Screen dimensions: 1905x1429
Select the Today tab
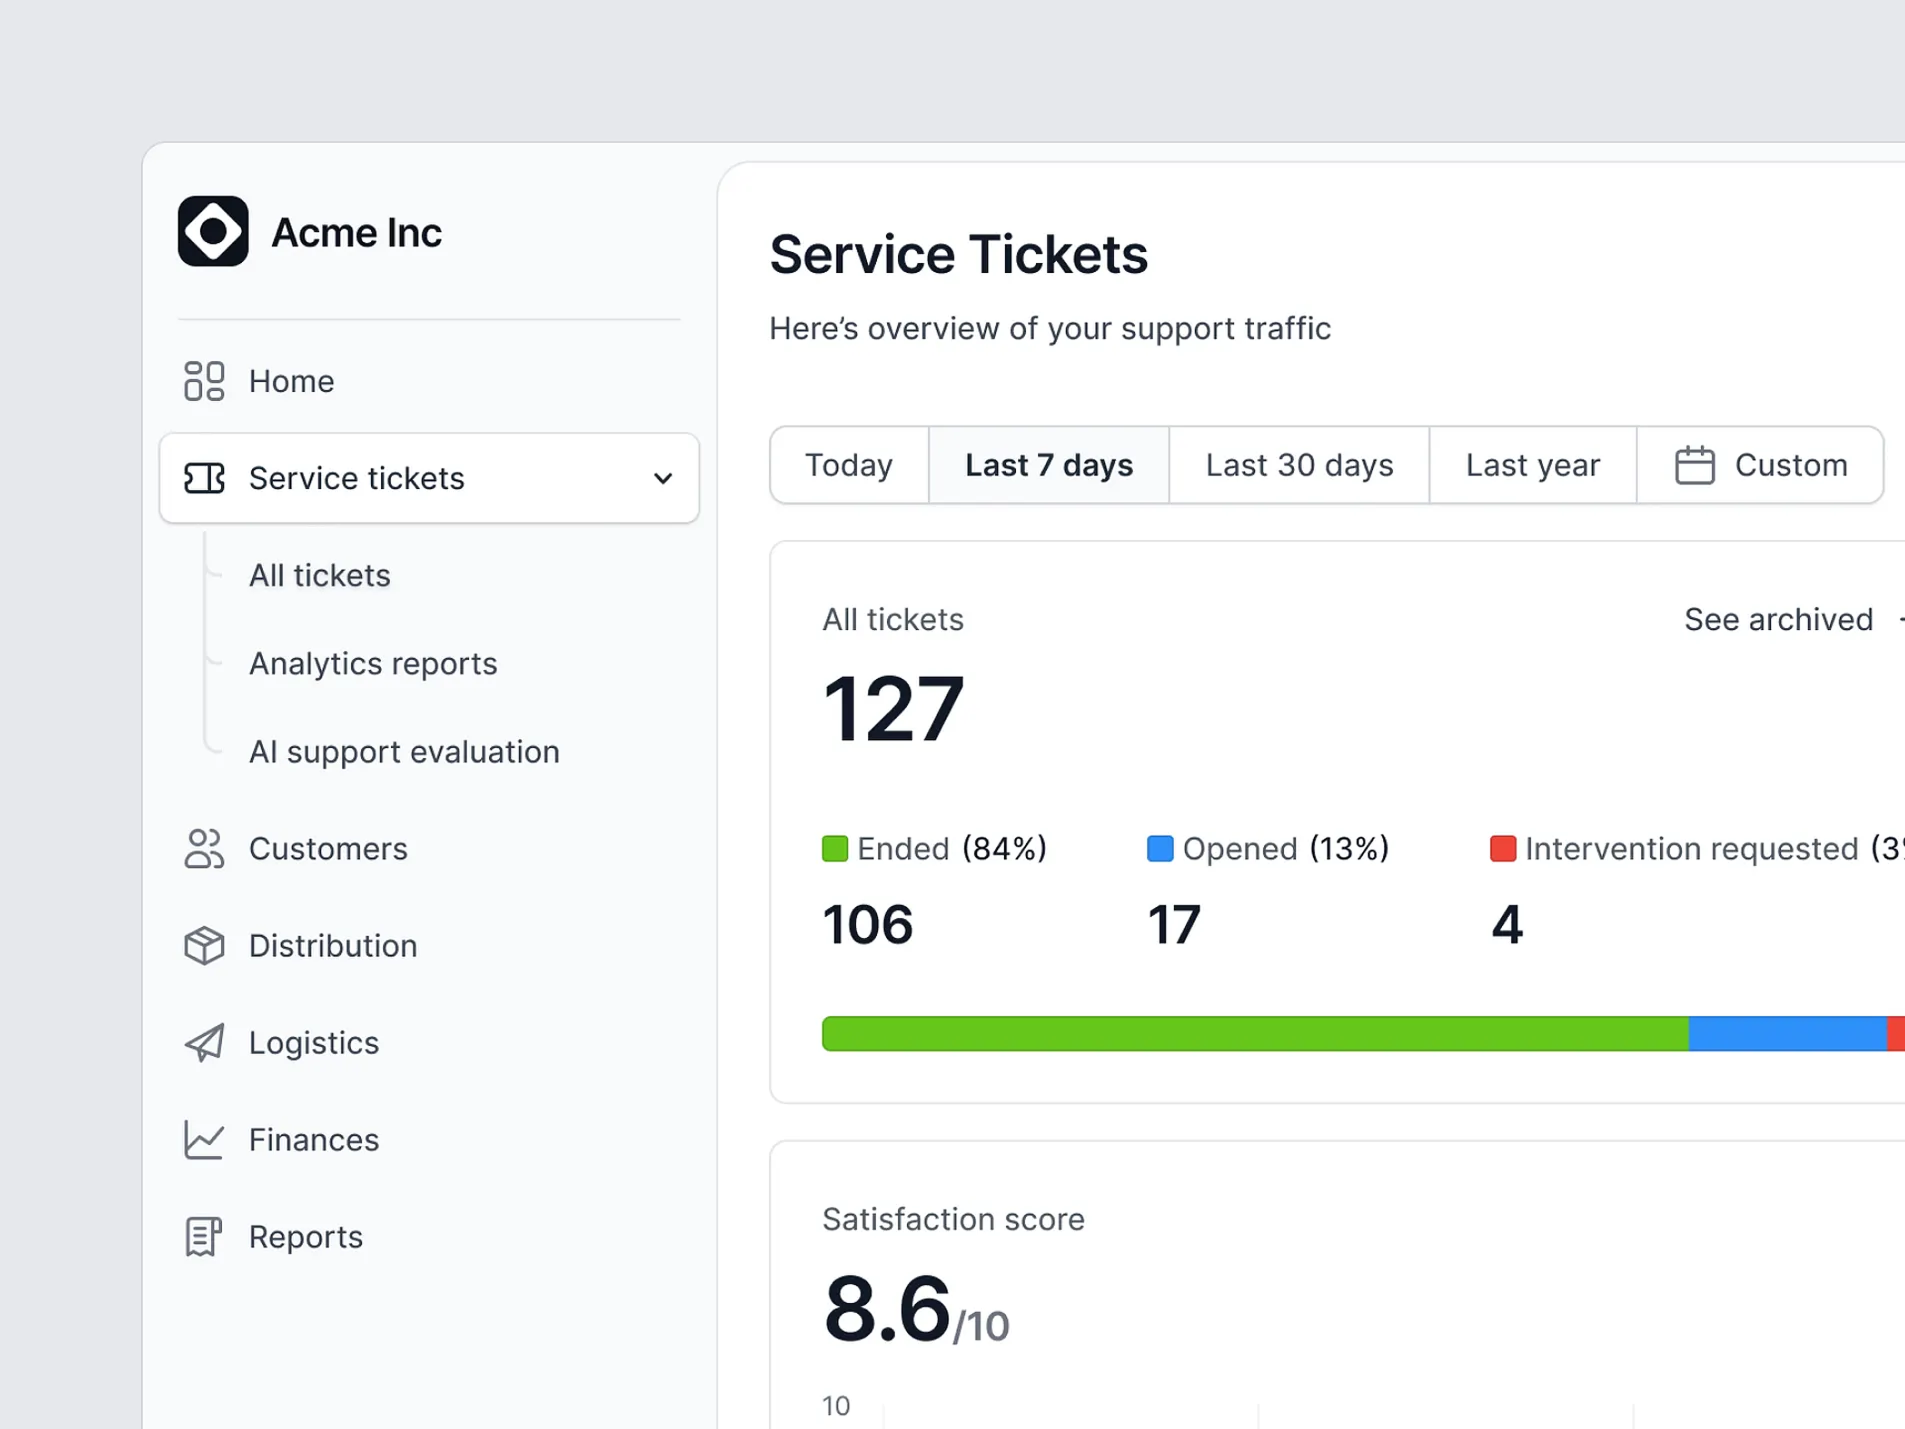tap(849, 465)
